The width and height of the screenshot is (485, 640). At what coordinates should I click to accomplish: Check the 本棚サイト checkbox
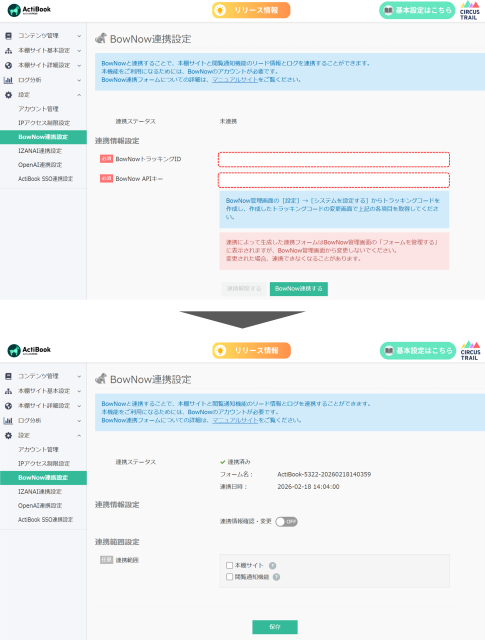[229, 565]
